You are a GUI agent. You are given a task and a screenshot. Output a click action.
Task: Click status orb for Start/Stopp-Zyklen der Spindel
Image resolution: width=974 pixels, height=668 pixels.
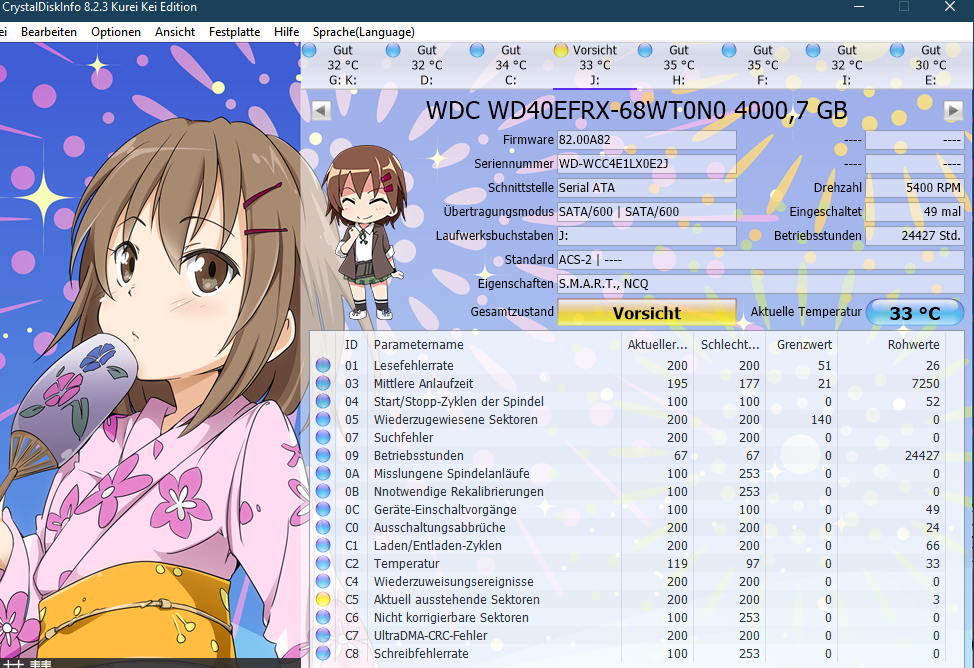(323, 401)
